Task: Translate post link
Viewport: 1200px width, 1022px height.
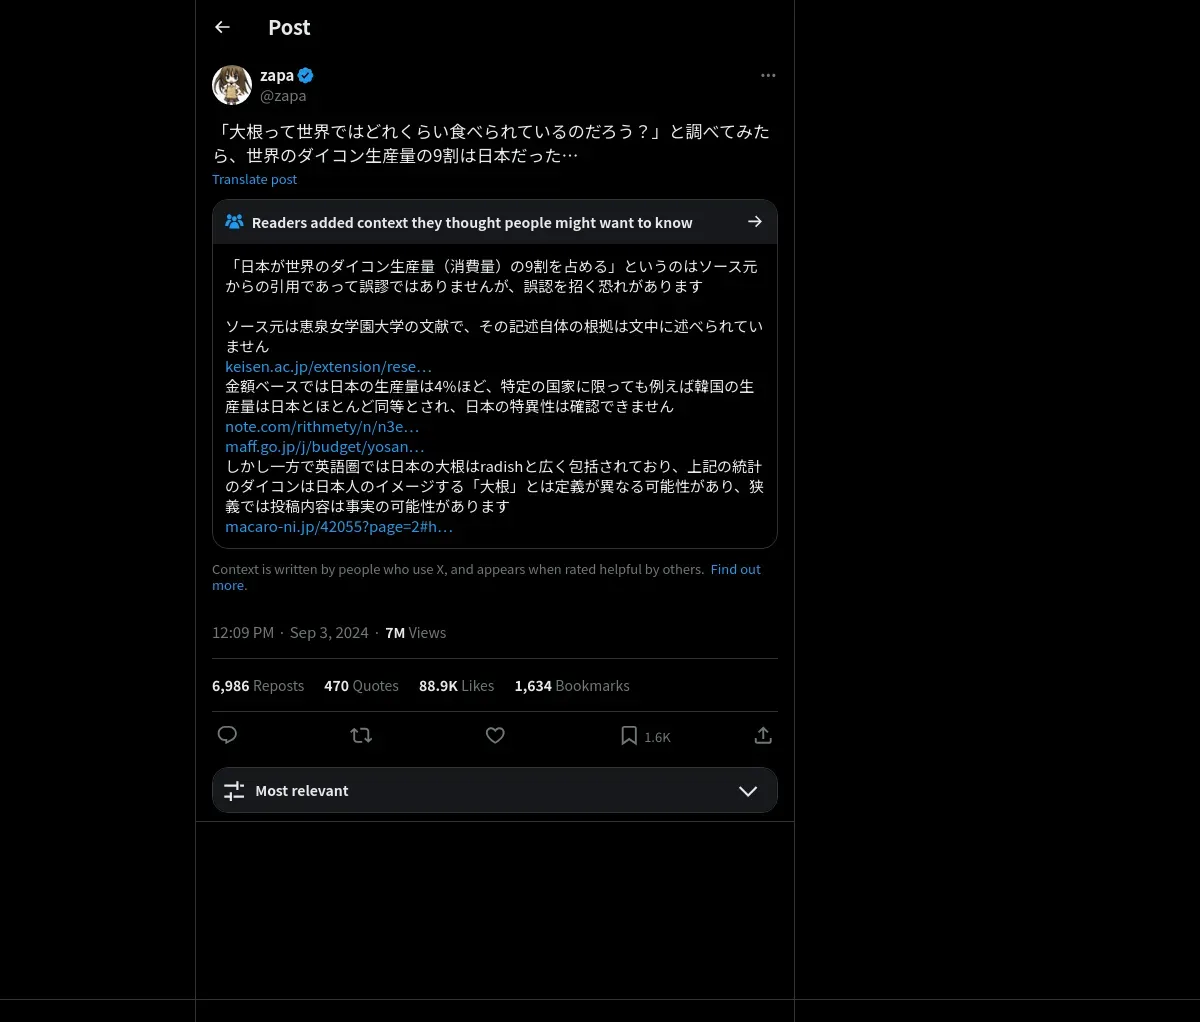Action: click(x=254, y=179)
